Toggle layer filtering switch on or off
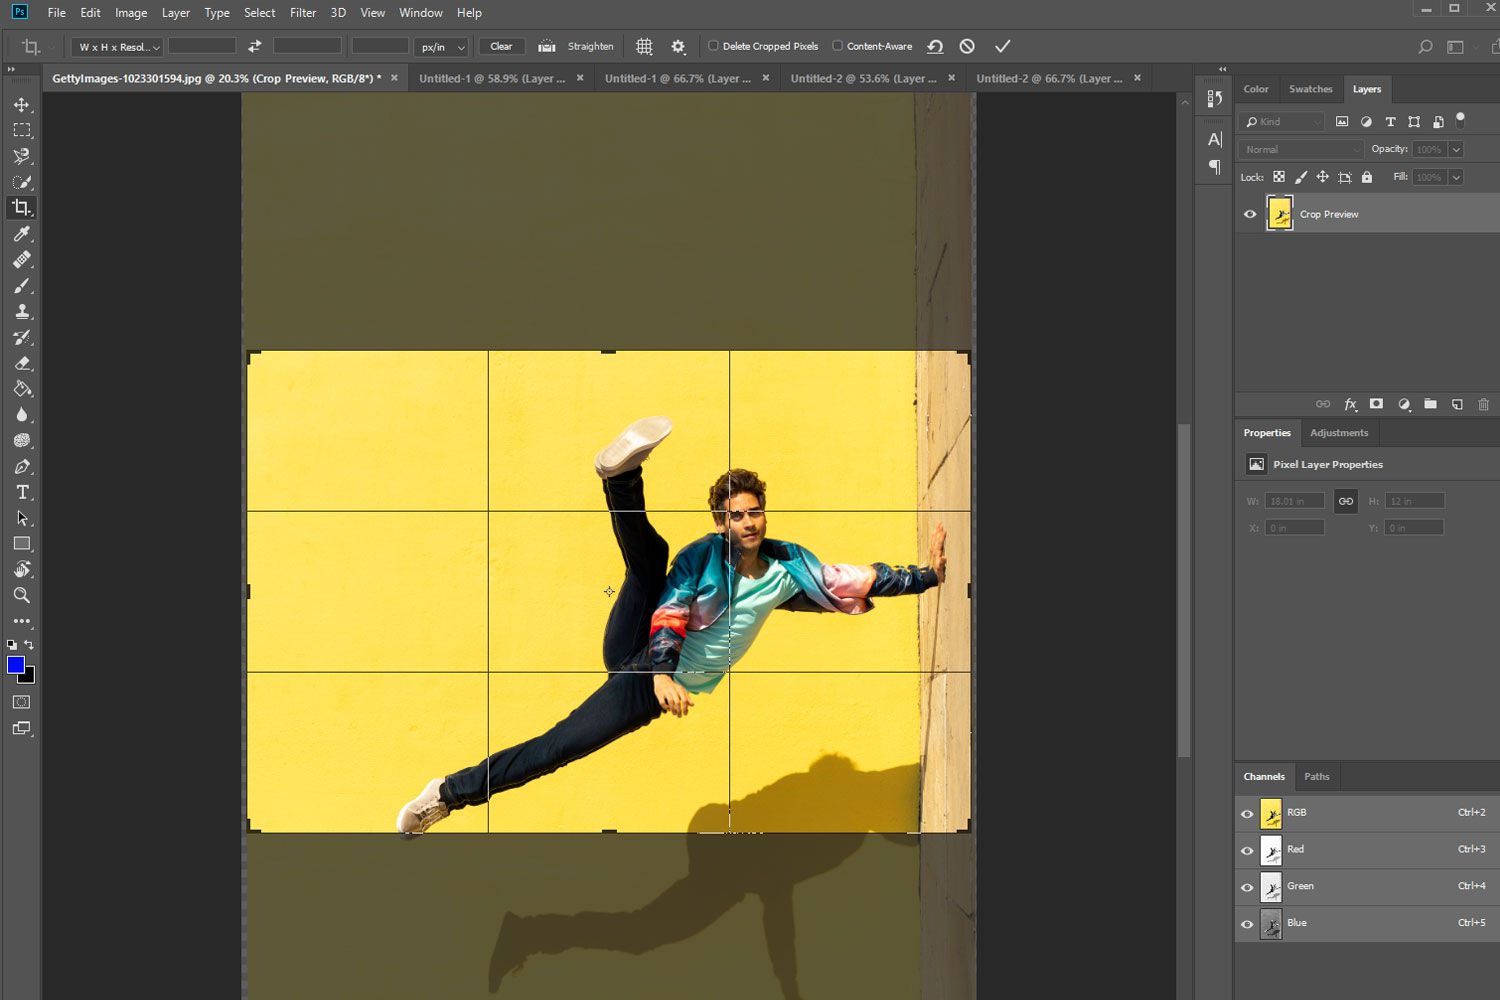Screen dimensions: 1500x1000 [1460, 120]
